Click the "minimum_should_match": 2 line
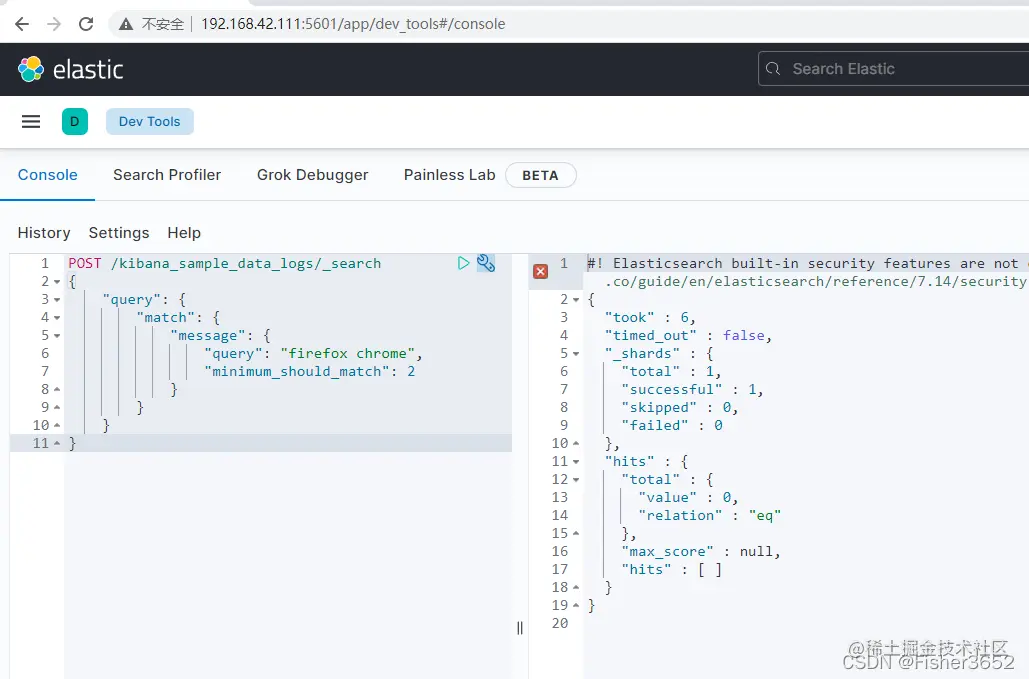Screen dimensions: 1029x679 coord(310,371)
